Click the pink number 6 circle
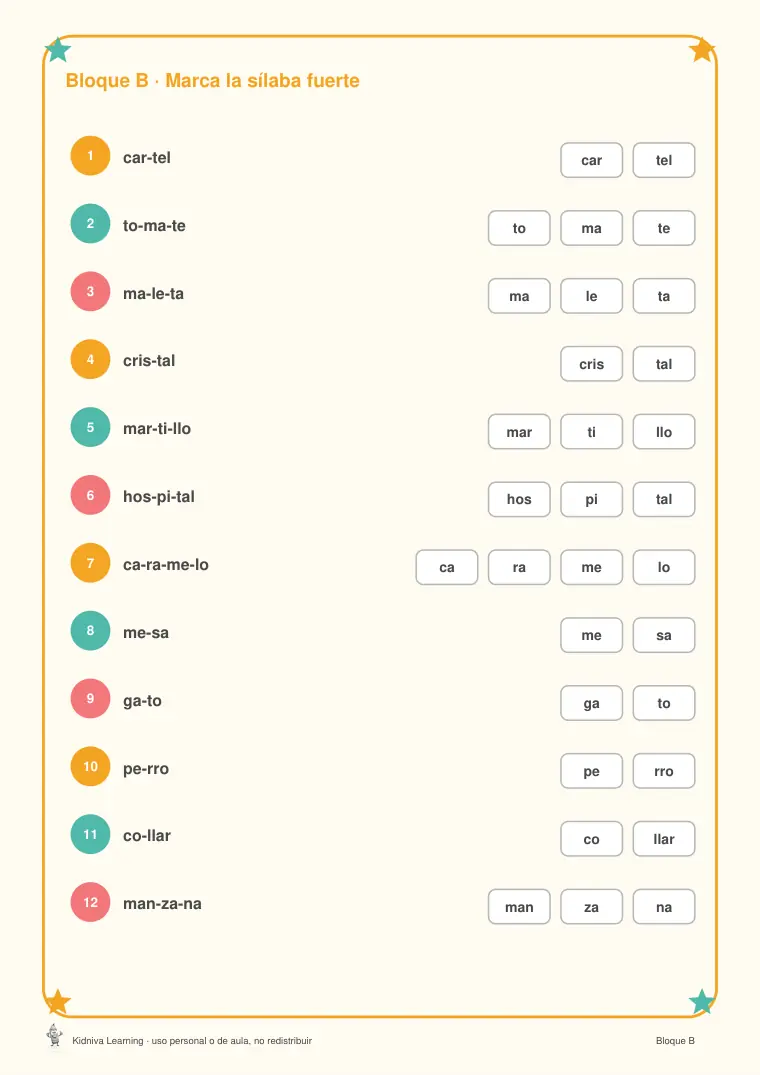Viewport: 760px width, 1075px height. 90,495
